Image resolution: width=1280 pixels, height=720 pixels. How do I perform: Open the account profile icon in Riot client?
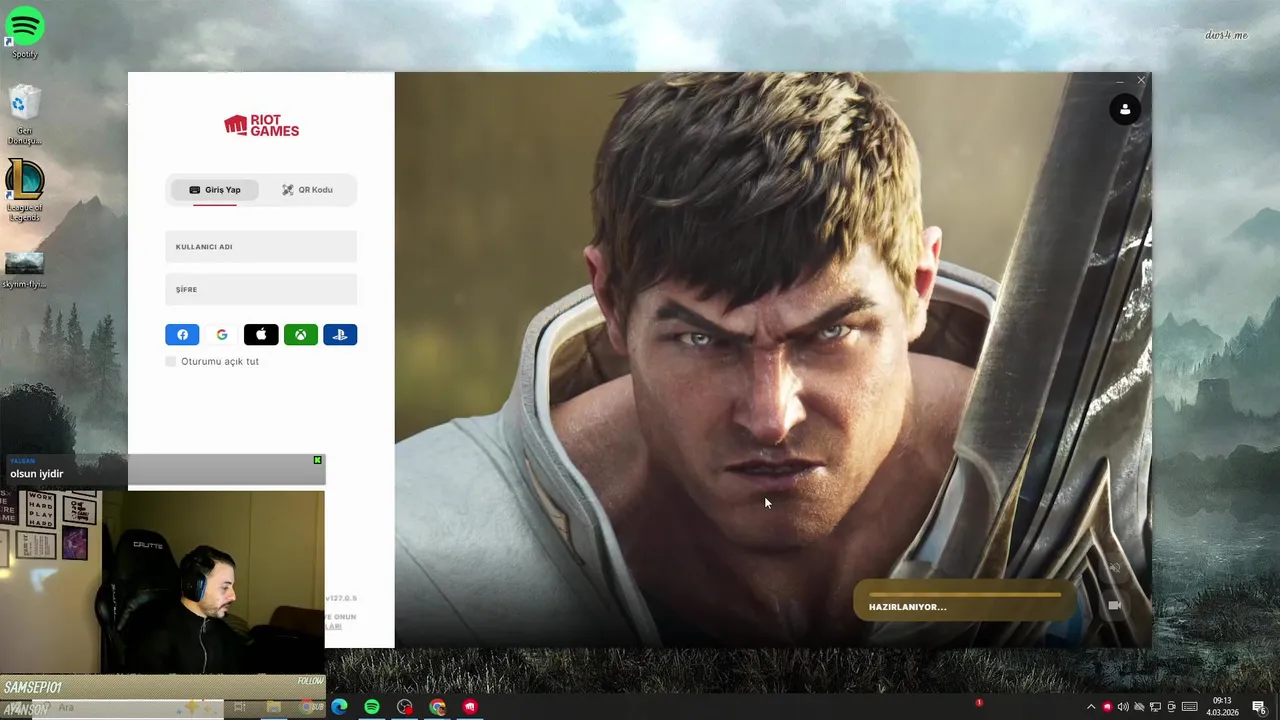[x=1125, y=110]
